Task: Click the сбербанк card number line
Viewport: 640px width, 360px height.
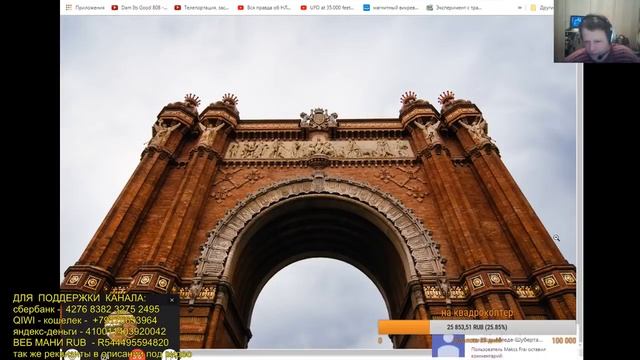Action: coord(86,309)
